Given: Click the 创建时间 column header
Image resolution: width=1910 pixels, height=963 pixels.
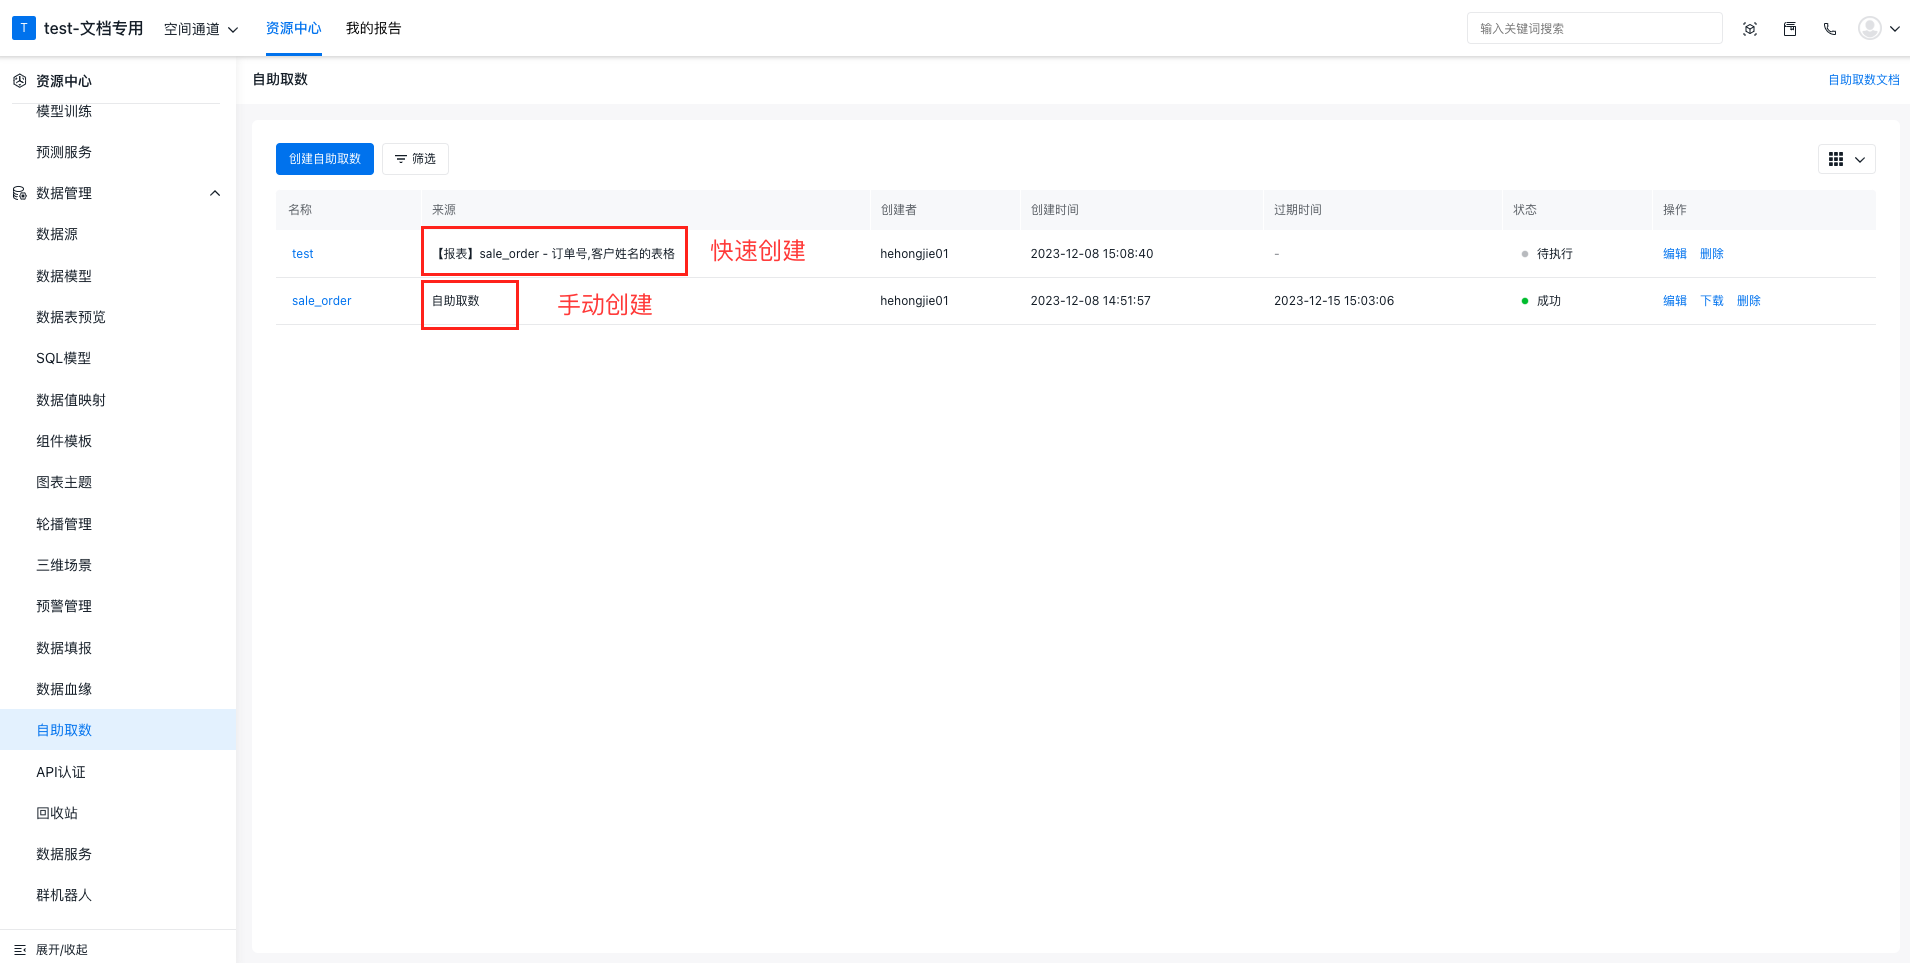Looking at the screenshot, I should tap(1055, 210).
